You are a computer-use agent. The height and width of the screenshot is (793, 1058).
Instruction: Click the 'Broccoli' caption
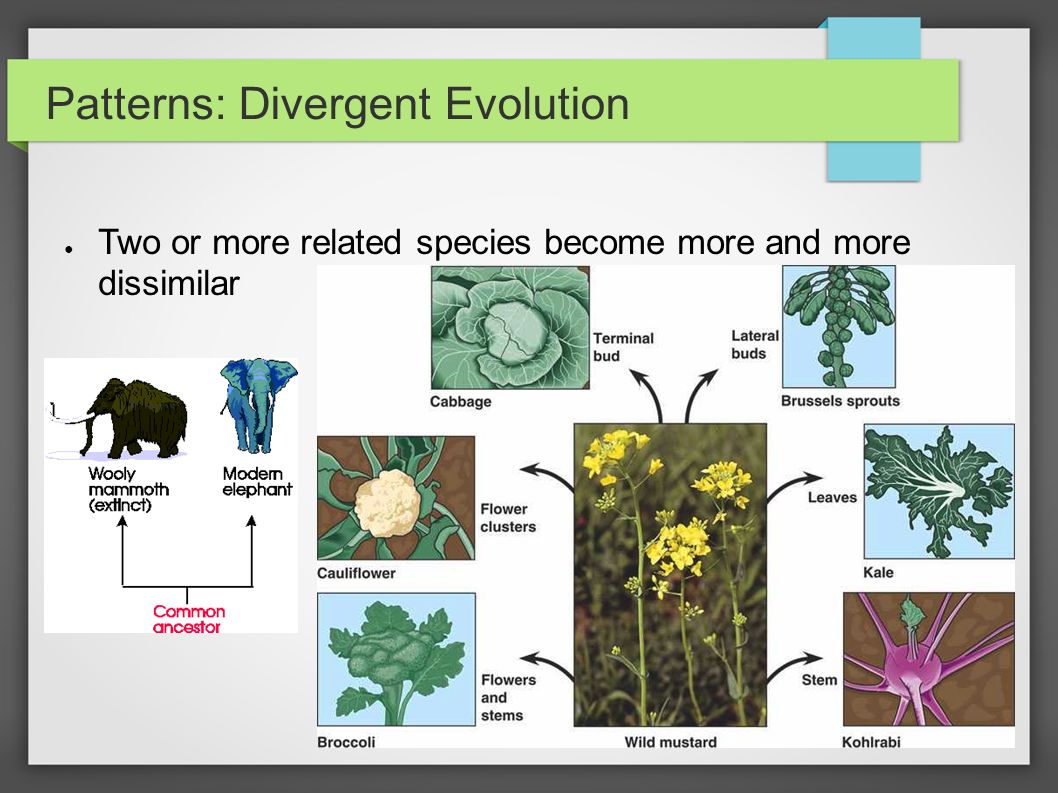[346, 742]
